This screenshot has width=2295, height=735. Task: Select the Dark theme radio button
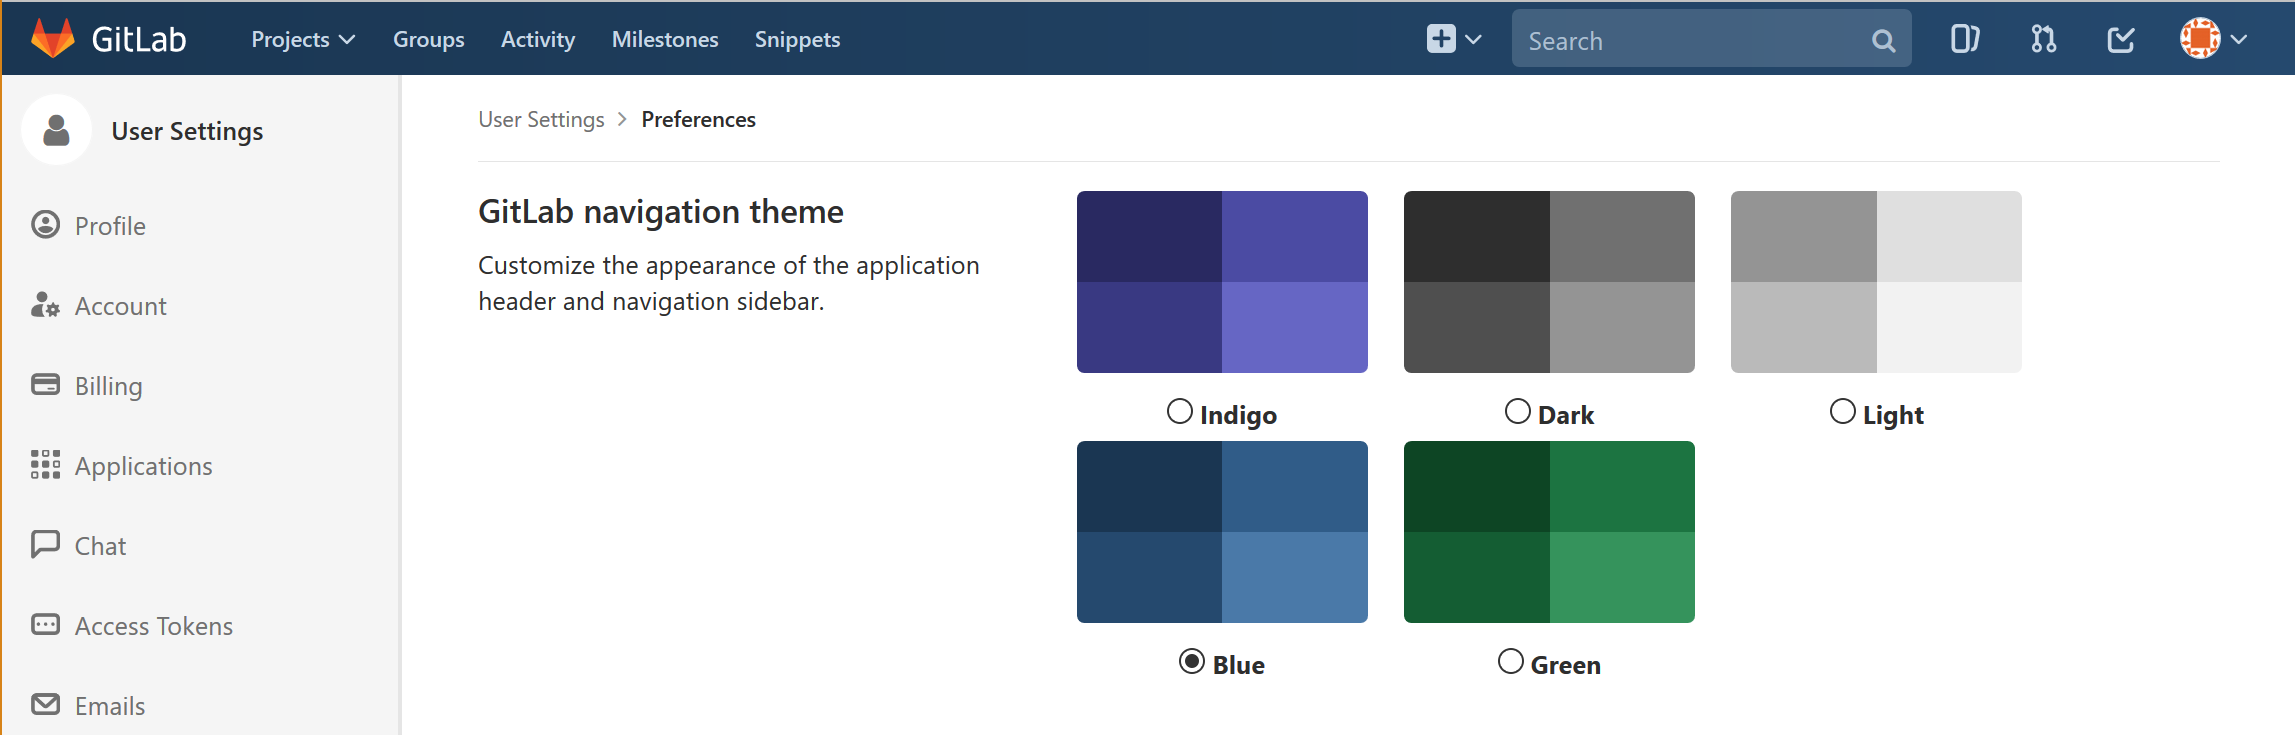pyautogui.click(x=1518, y=412)
